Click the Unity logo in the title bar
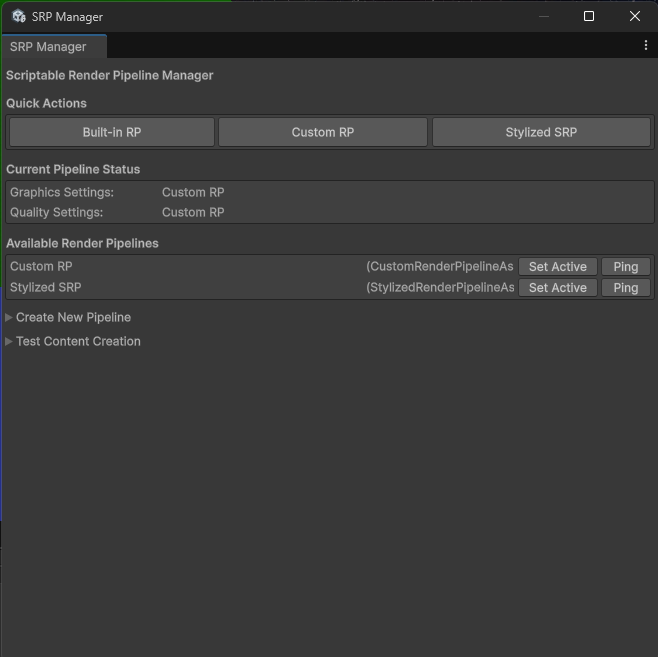Image resolution: width=658 pixels, height=657 pixels. [x=18, y=16]
